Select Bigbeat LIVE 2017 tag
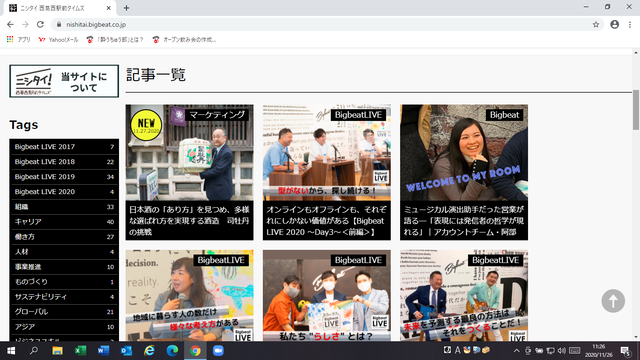This screenshot has width=640, height=360. coord(64,147)
